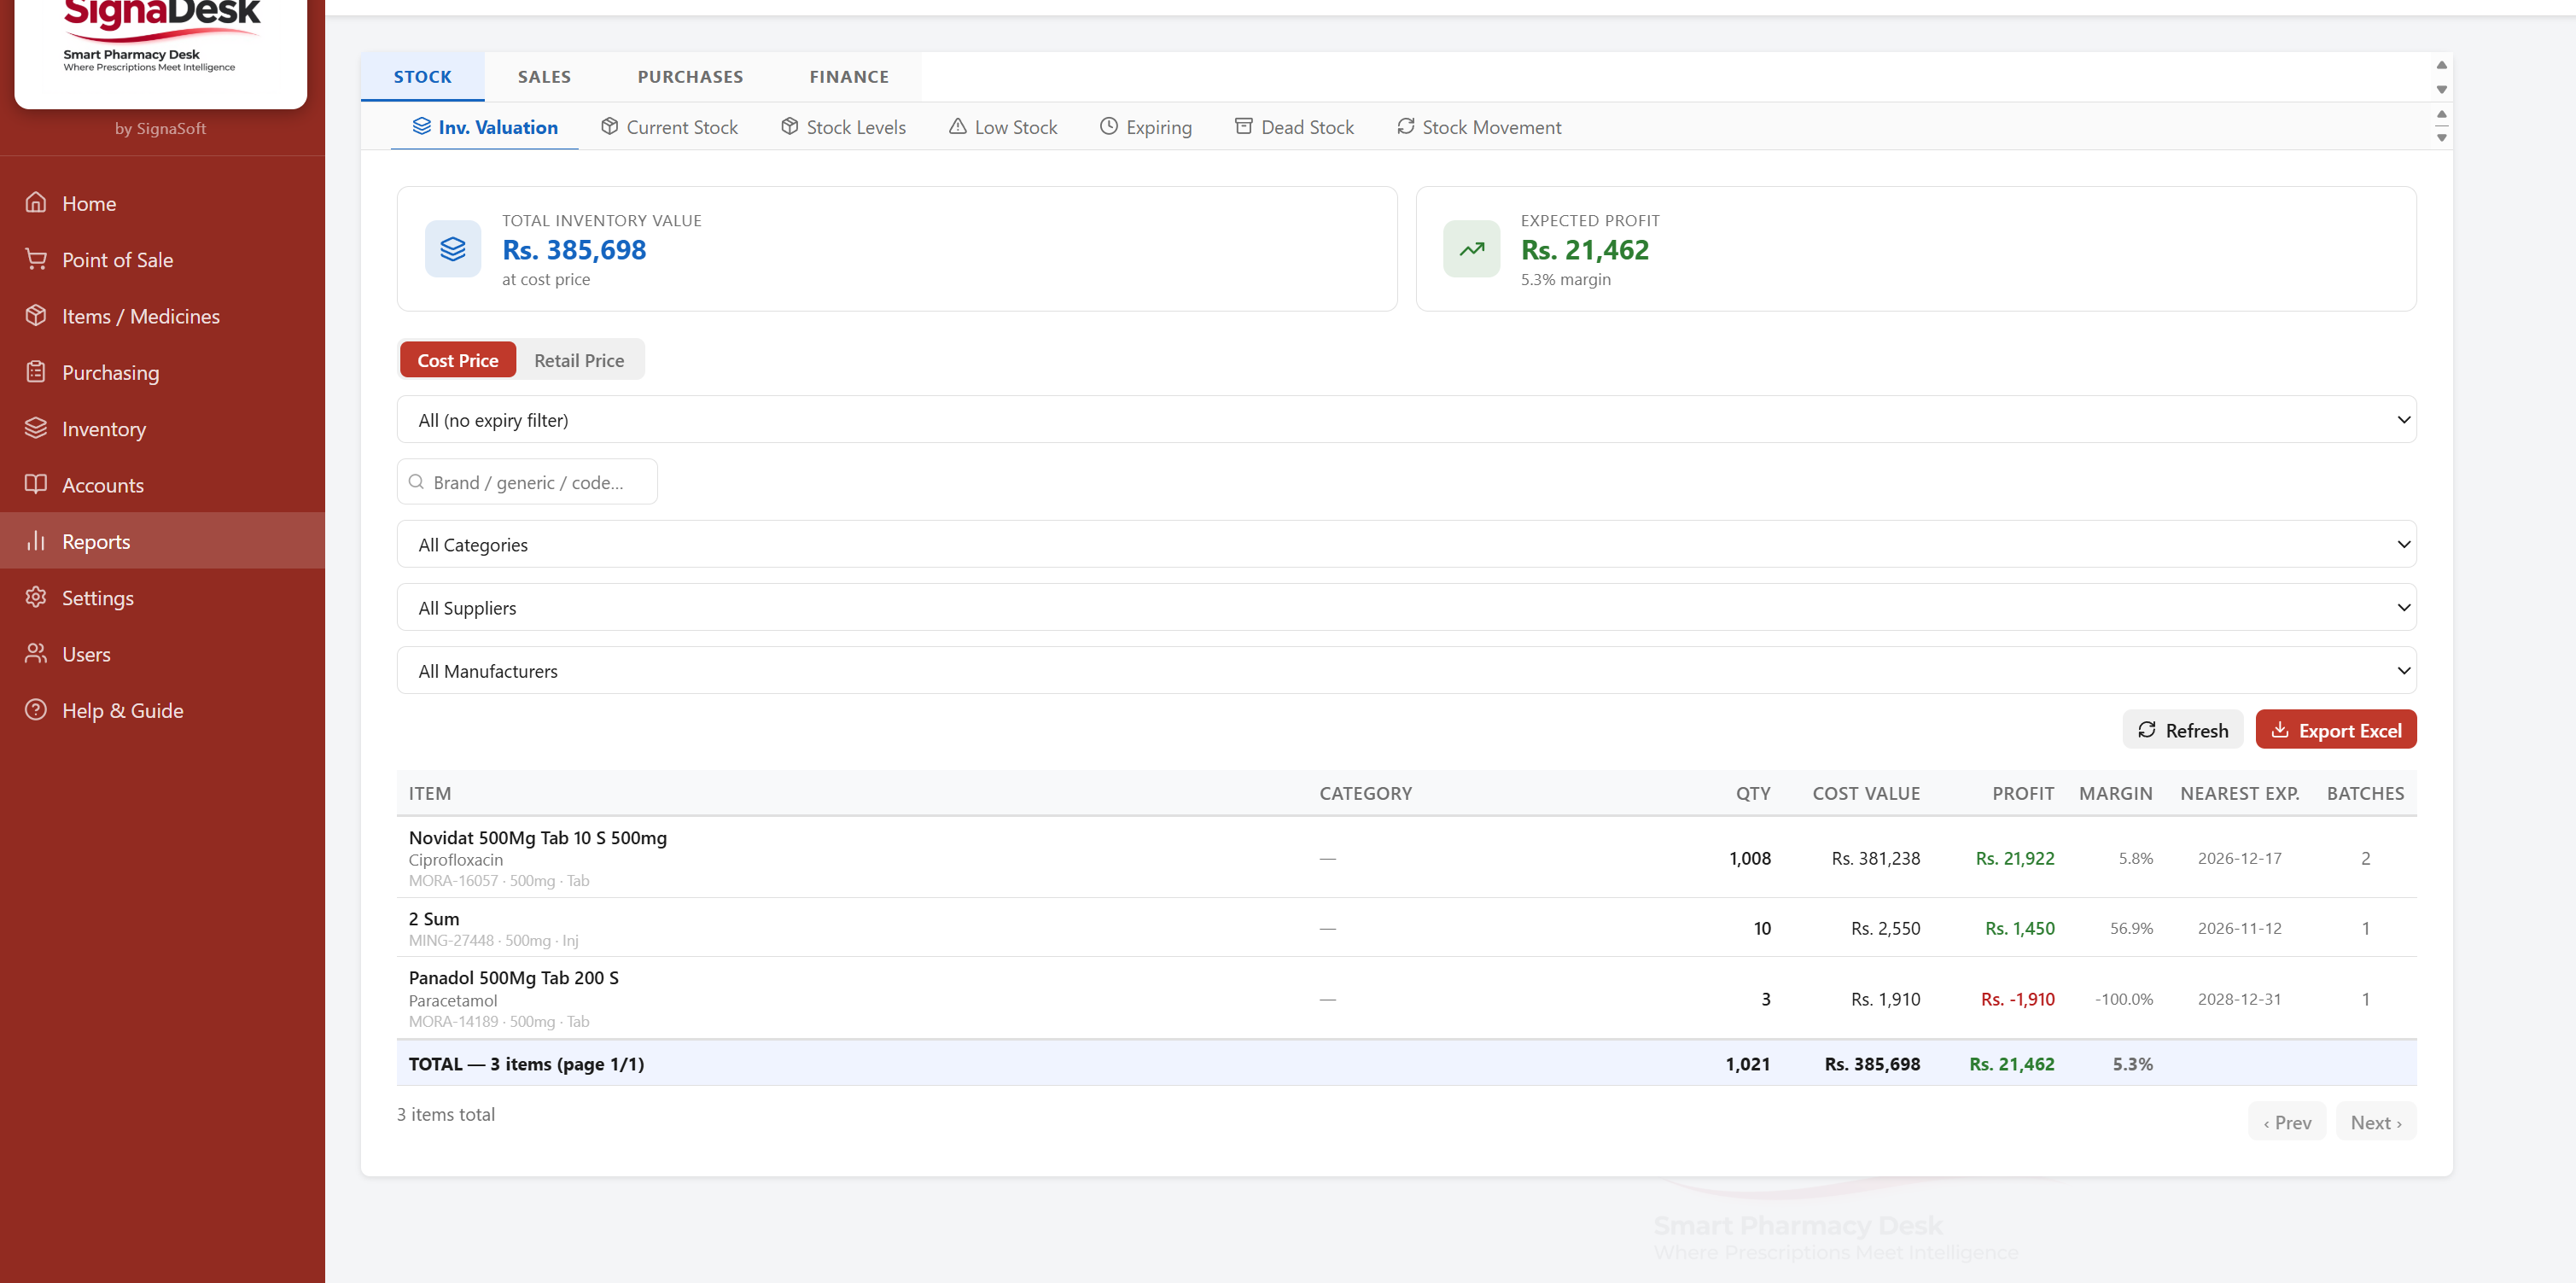Click the Settings gear icon
The width and height of the screenshot is (2576, 1283).
(x=36, y=597)
